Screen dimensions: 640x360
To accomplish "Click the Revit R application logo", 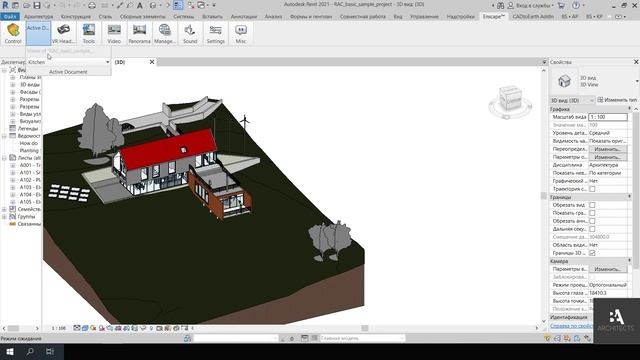I will [x=5, y=5].
